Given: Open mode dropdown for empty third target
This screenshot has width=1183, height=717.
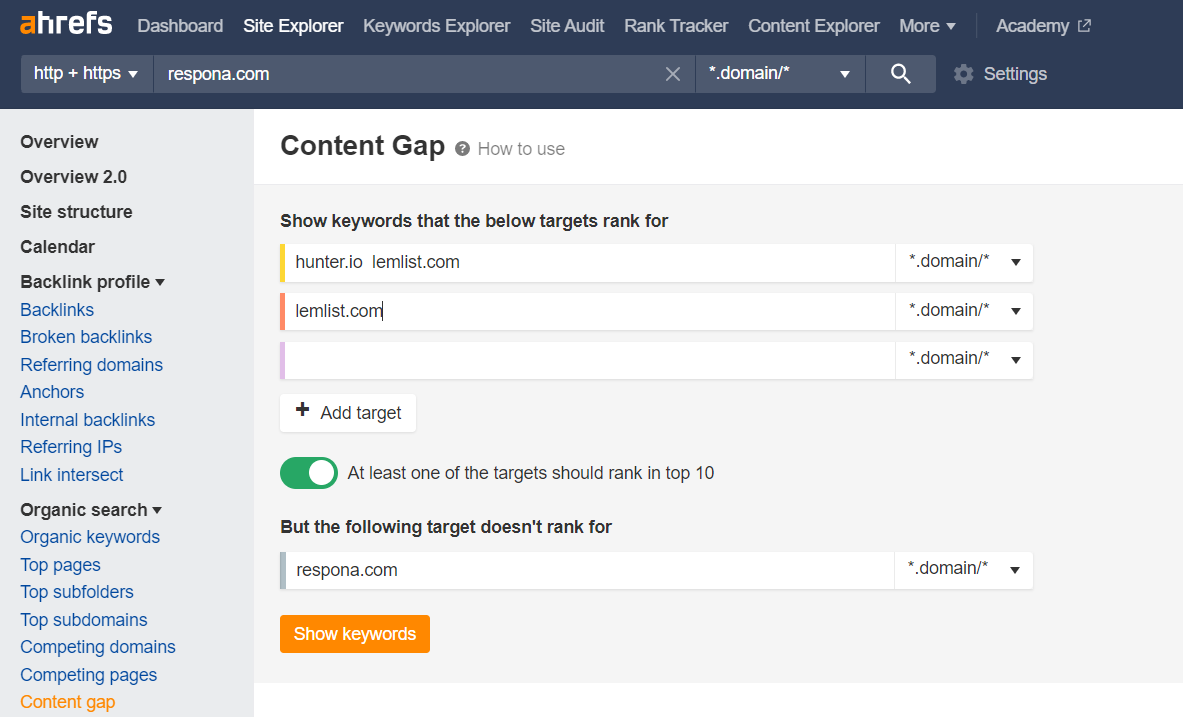Looking at the screenshot, I should click(964, 359).
